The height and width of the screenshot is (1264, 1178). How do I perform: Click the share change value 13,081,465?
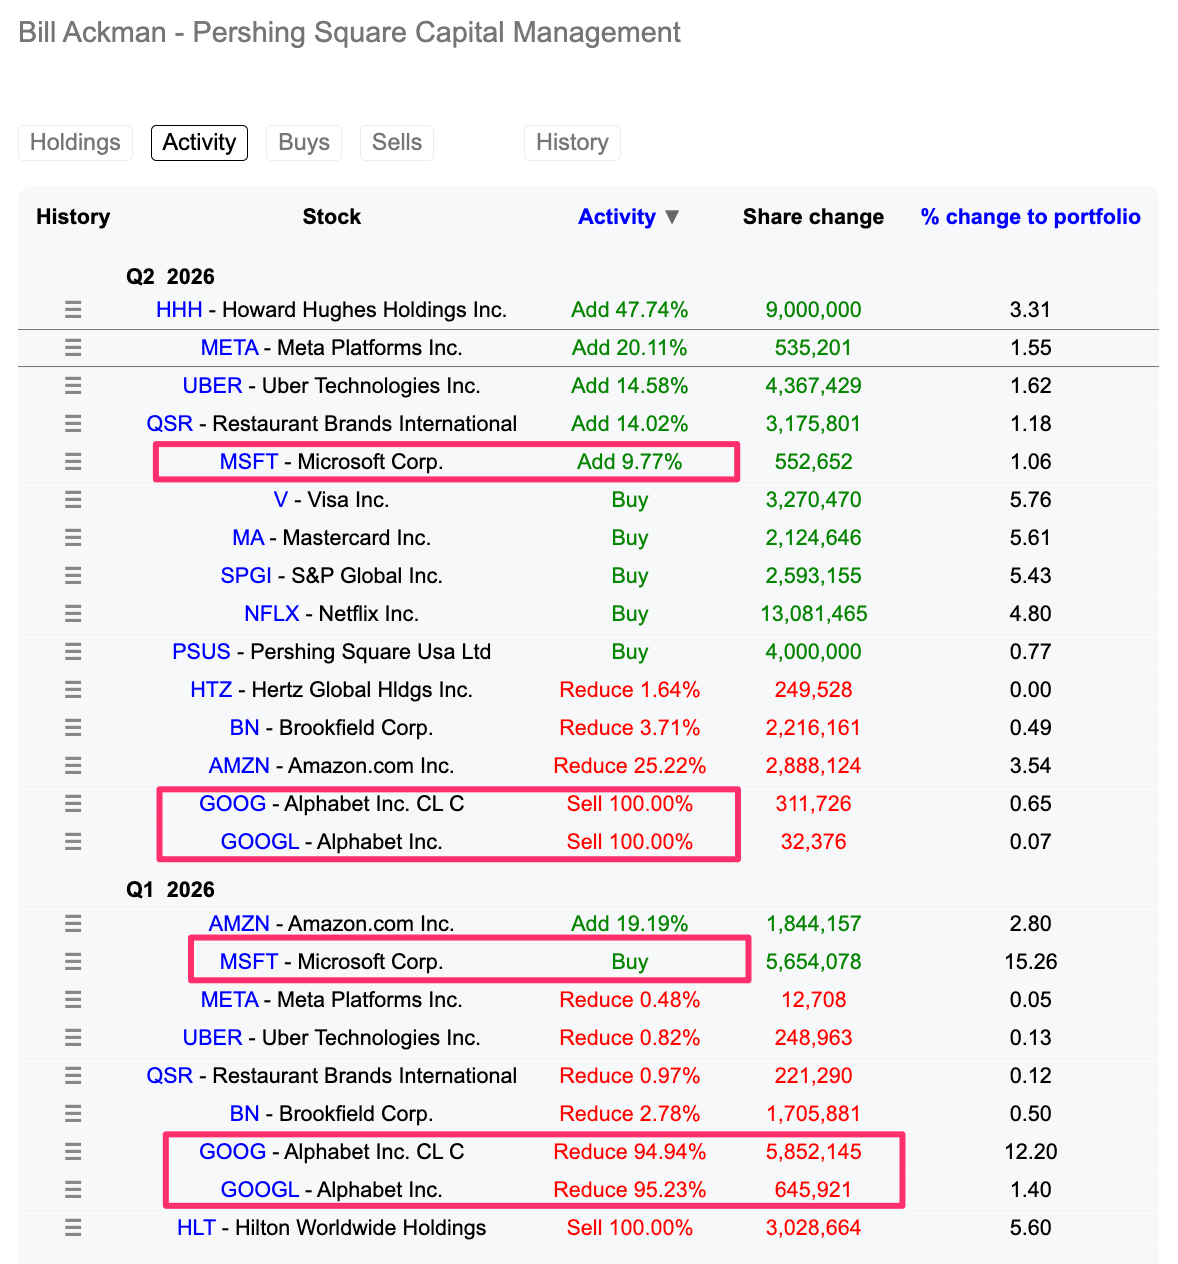point(814,614)
